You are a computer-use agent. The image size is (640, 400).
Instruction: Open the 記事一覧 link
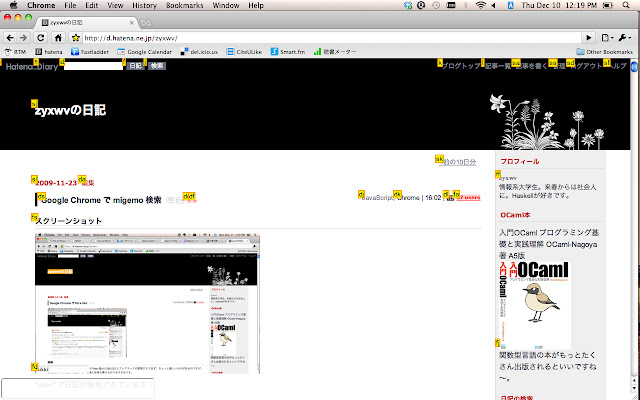(x=498, y=66)
